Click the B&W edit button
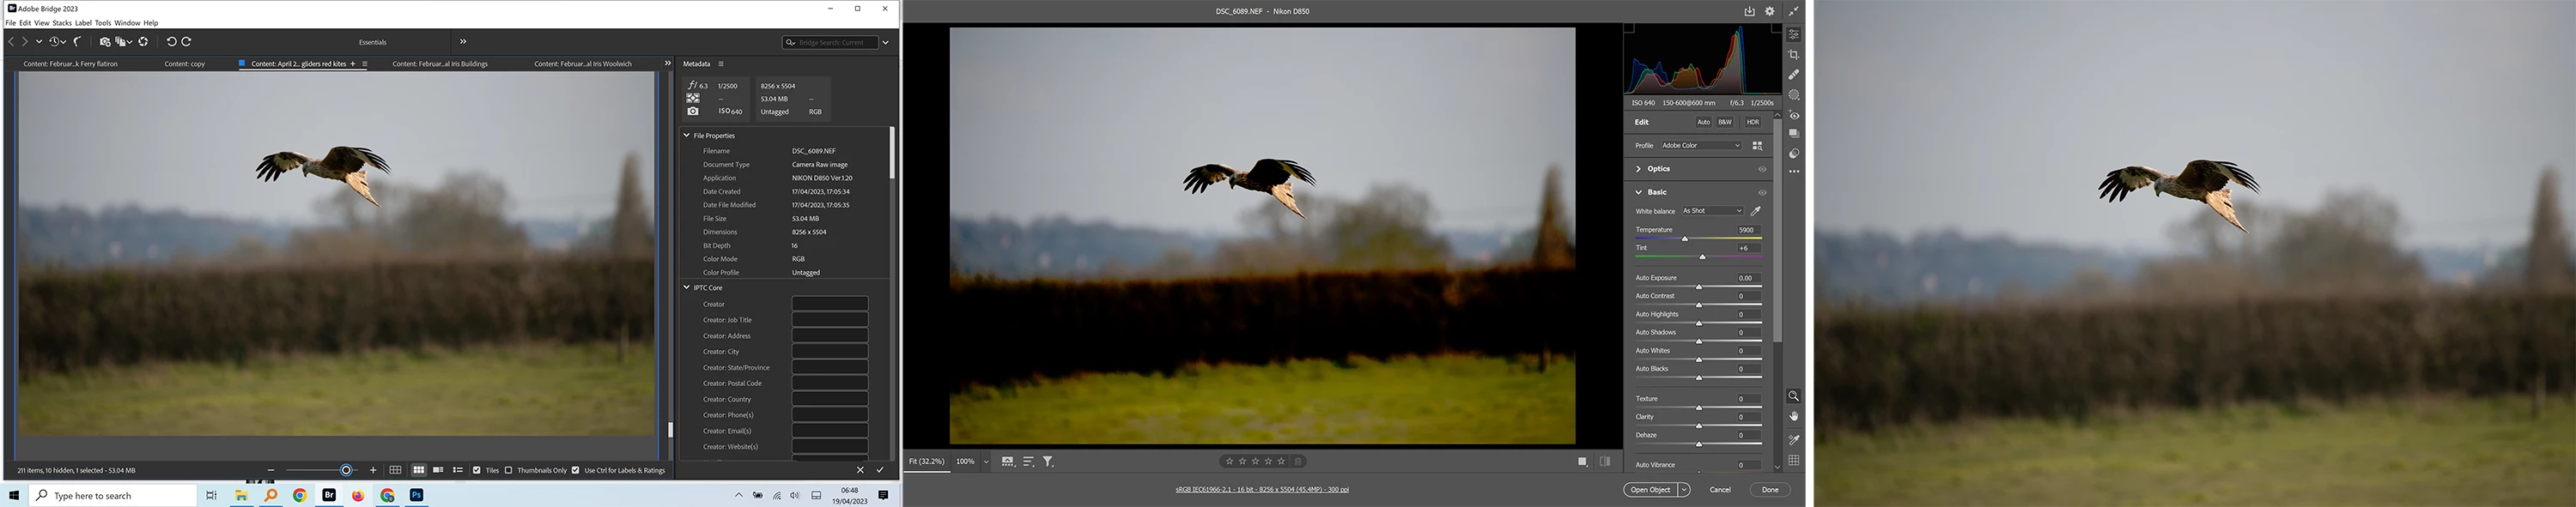2576x507 pixels. 1725,122
